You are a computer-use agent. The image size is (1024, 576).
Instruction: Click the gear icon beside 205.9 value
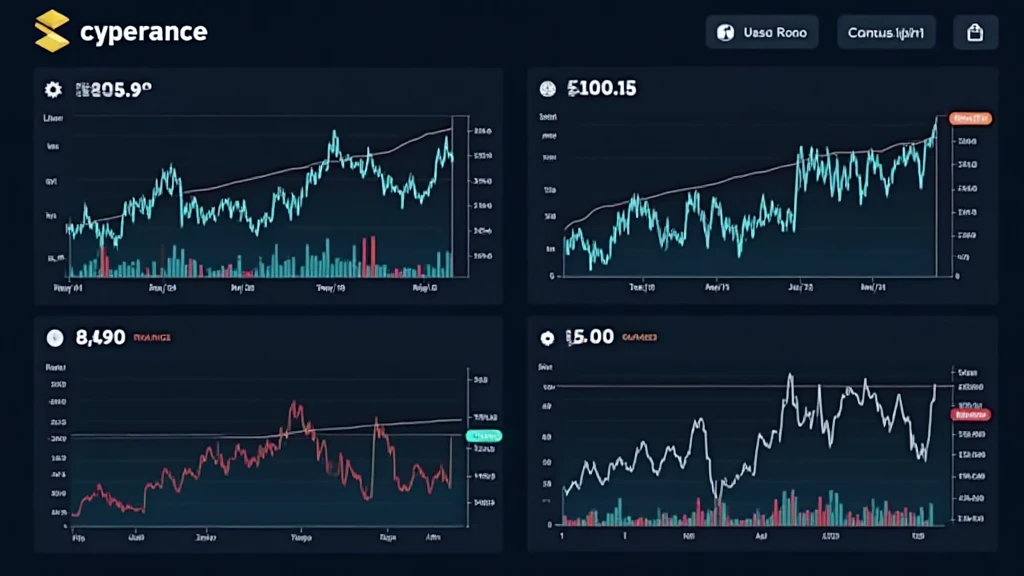53,90
